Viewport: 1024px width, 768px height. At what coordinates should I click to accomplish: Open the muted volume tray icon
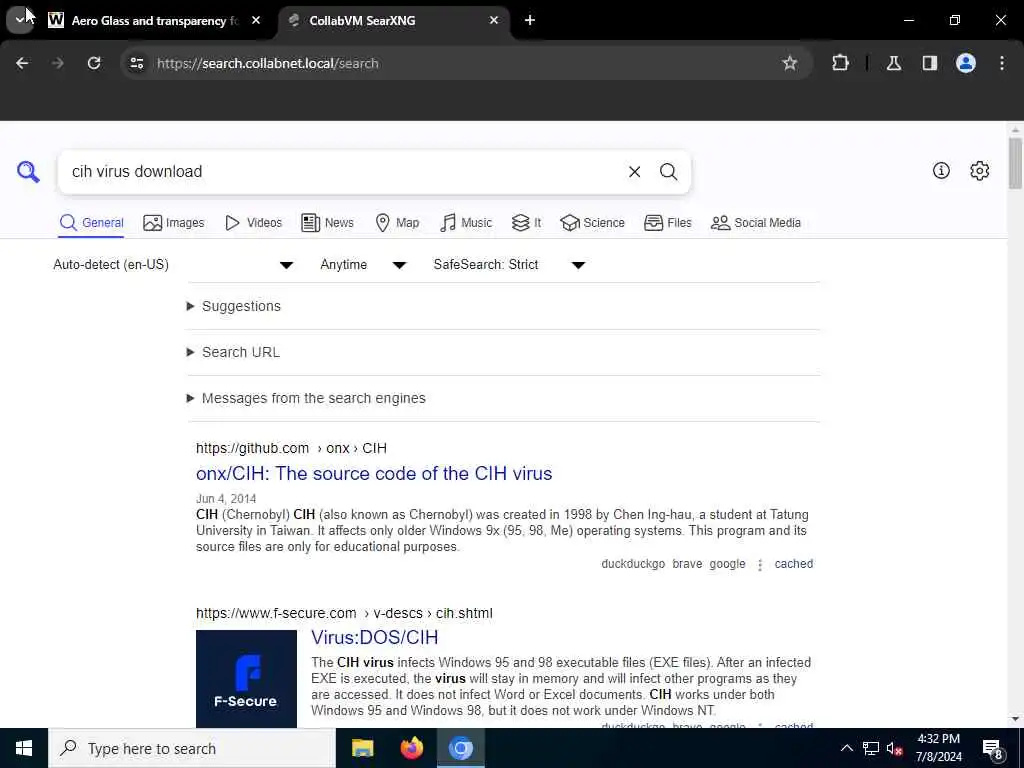pyautogui.click(x=894, y=748)
